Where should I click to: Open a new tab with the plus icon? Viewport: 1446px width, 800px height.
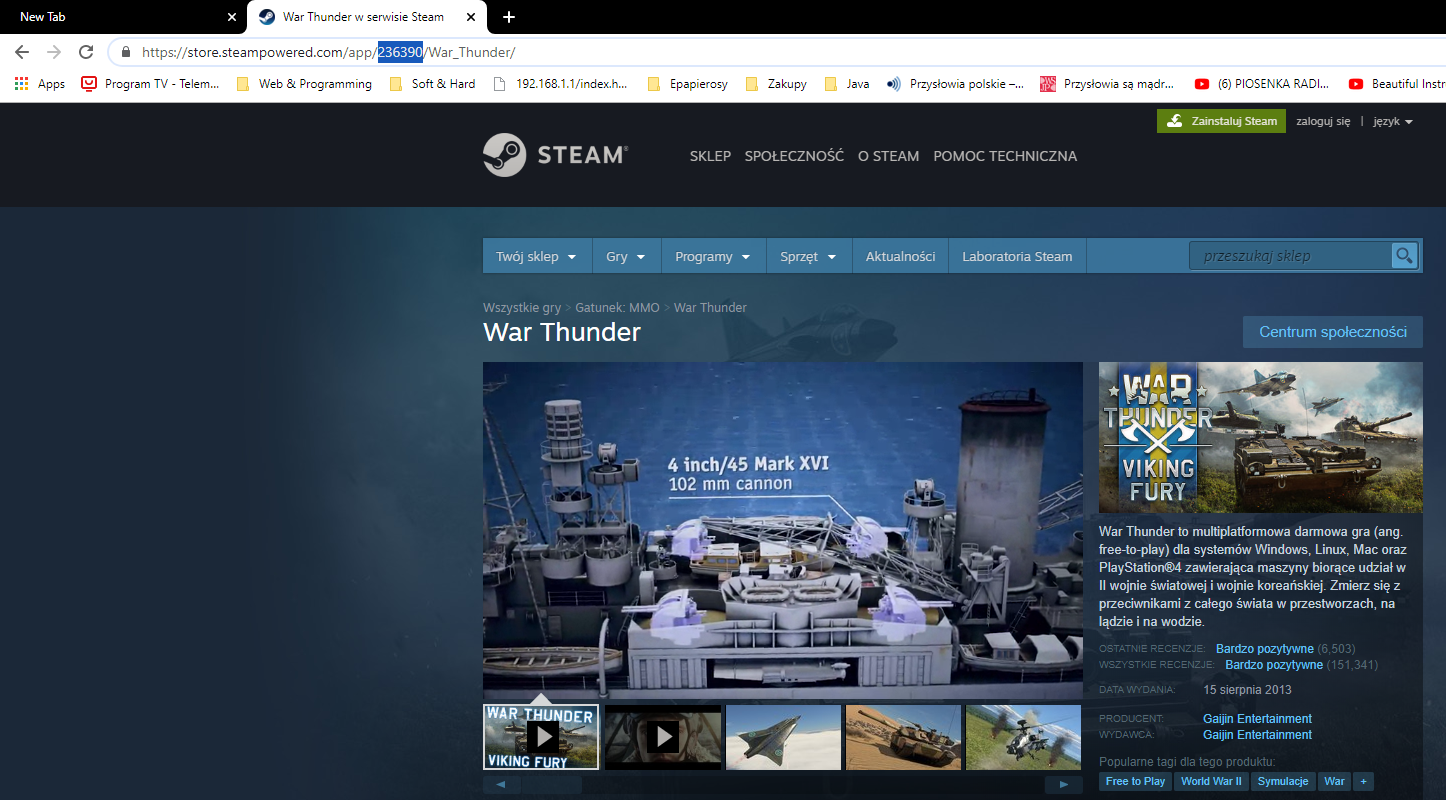click(x=509, y=17)
